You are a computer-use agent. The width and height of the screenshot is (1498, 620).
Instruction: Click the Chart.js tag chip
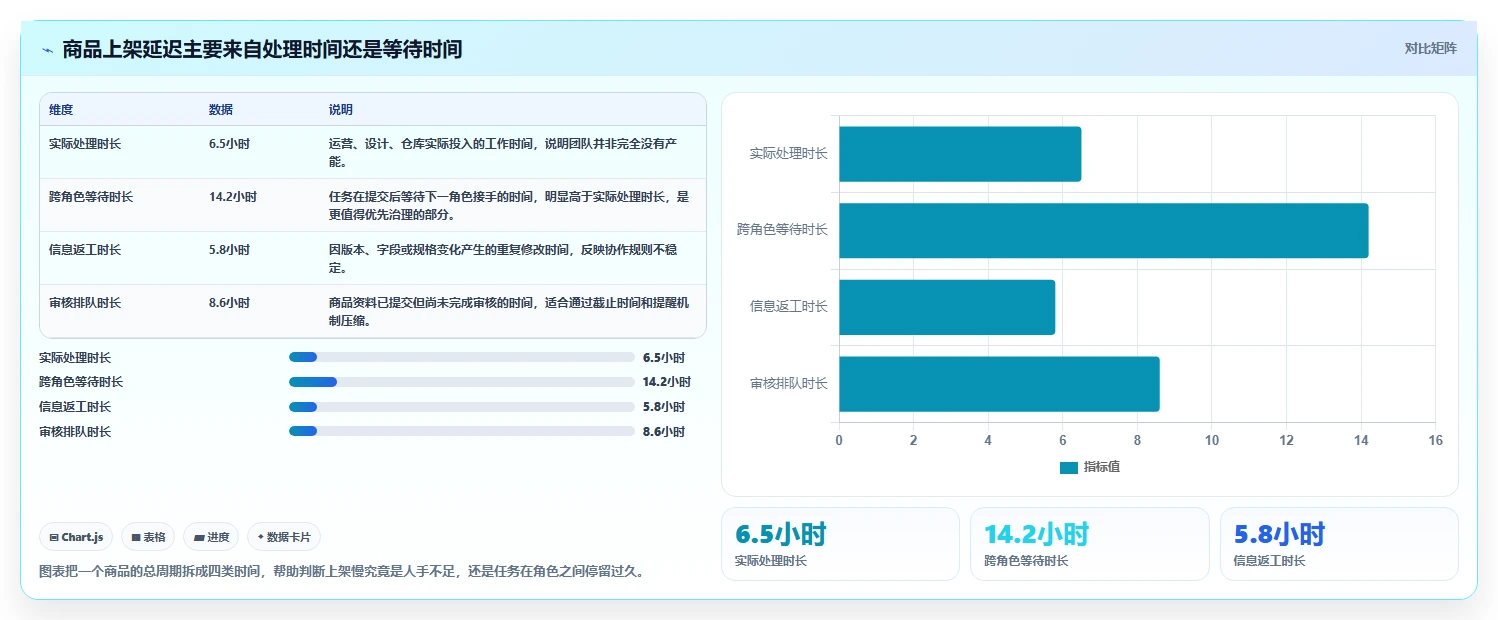(76, 537)
